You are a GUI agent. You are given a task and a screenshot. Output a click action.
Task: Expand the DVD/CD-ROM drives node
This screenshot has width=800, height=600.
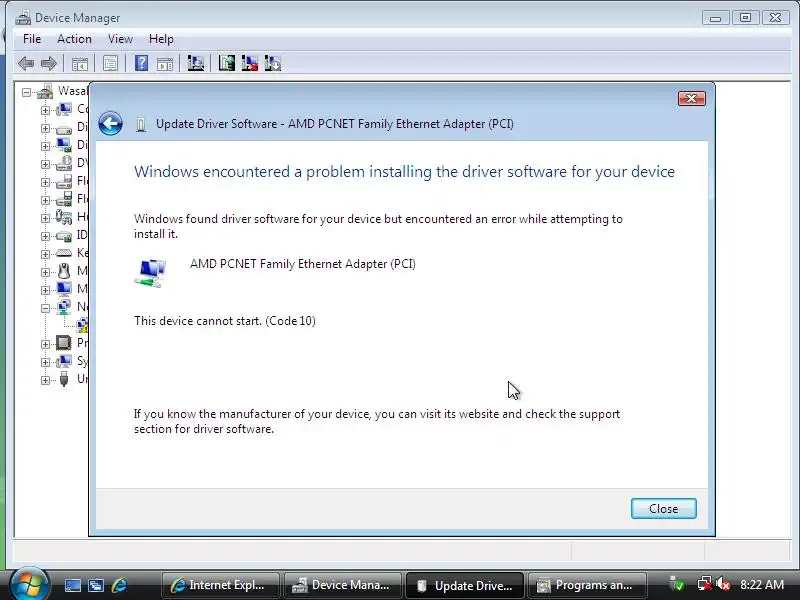coord(45,164)
